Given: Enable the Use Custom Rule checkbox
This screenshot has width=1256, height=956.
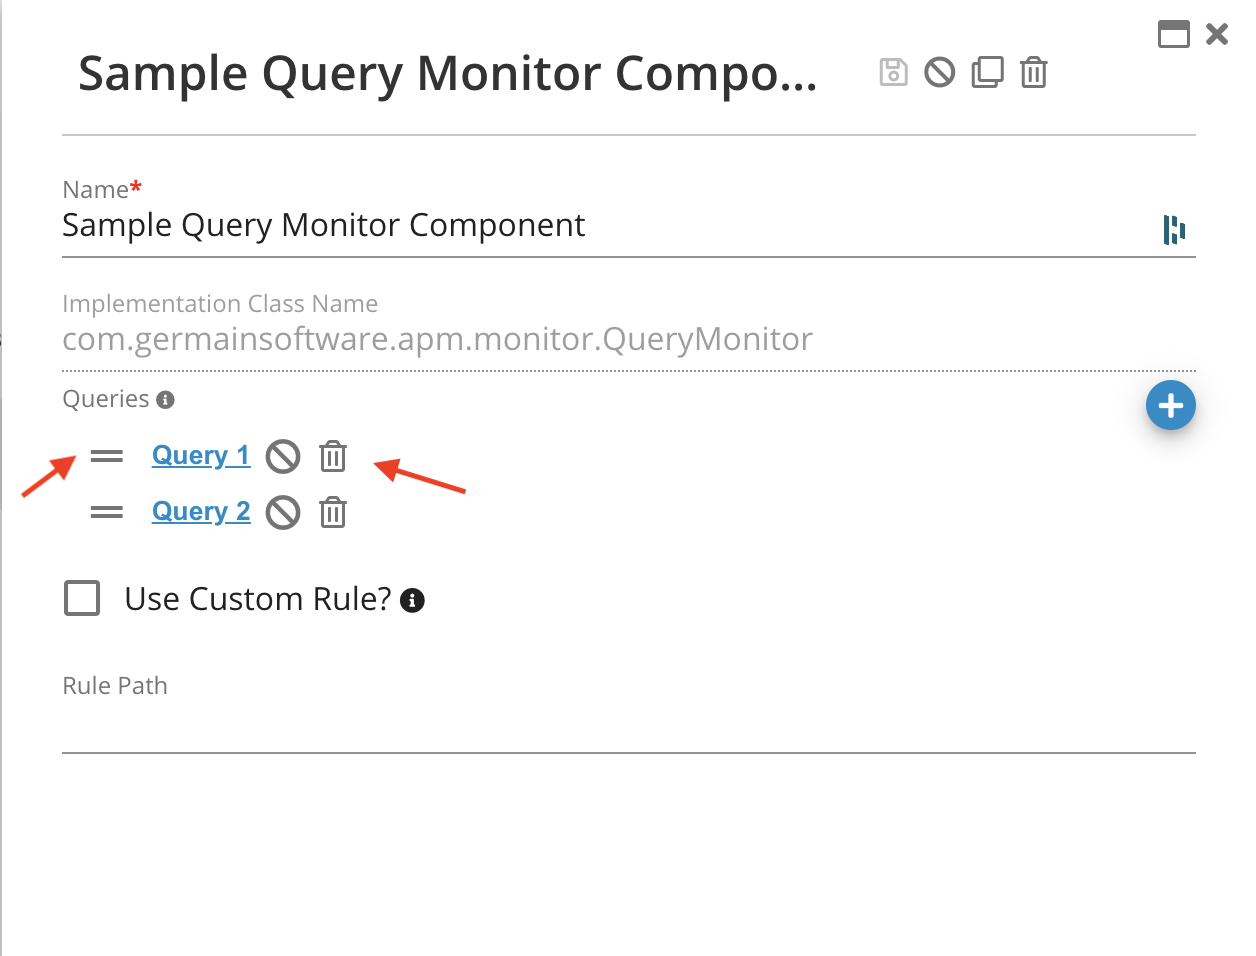Looking at the screenshot, I should [x=82, y=598].
